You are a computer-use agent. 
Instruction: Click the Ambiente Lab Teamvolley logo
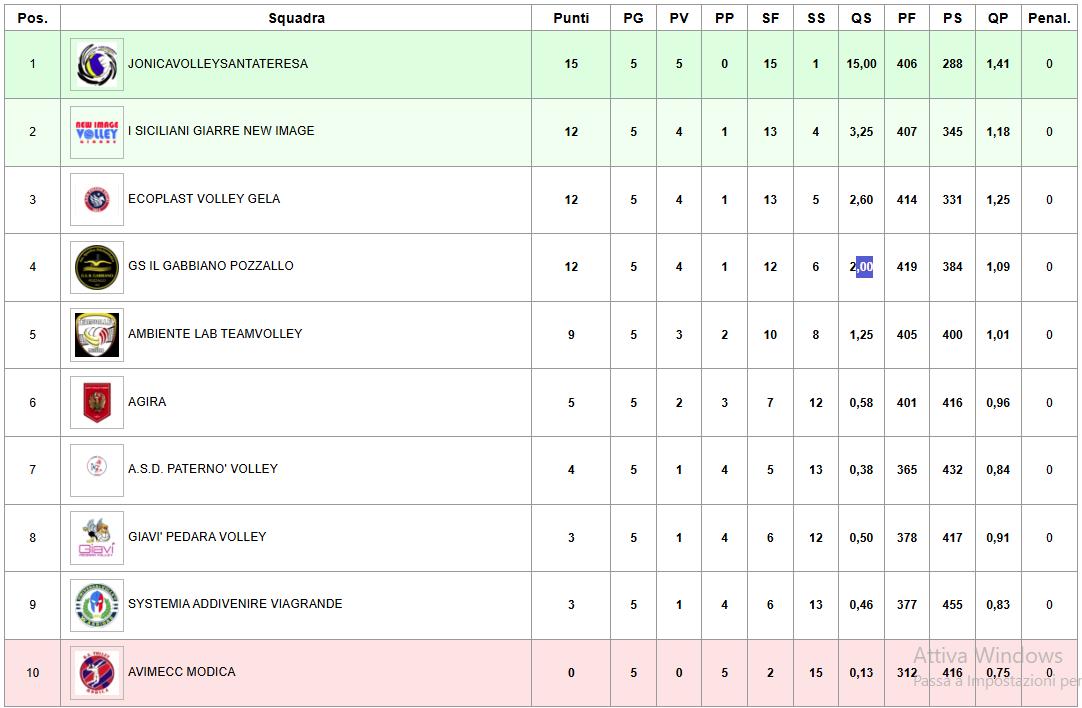coord(97,335)
